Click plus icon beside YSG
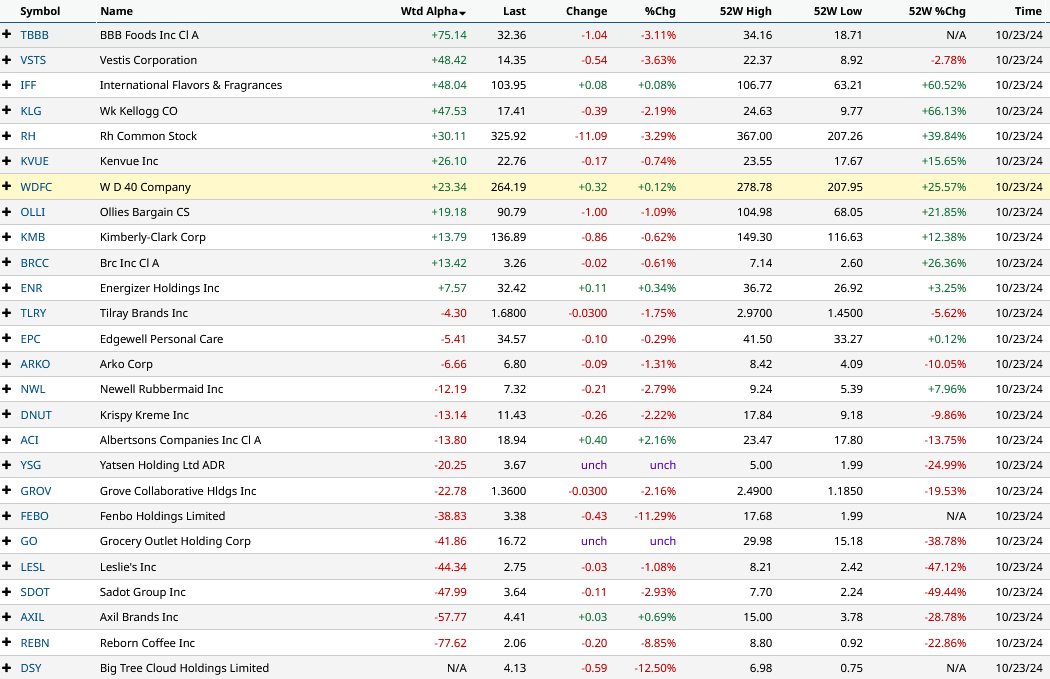Viewport: 1050px width, 679px height. tap(7, 465)
